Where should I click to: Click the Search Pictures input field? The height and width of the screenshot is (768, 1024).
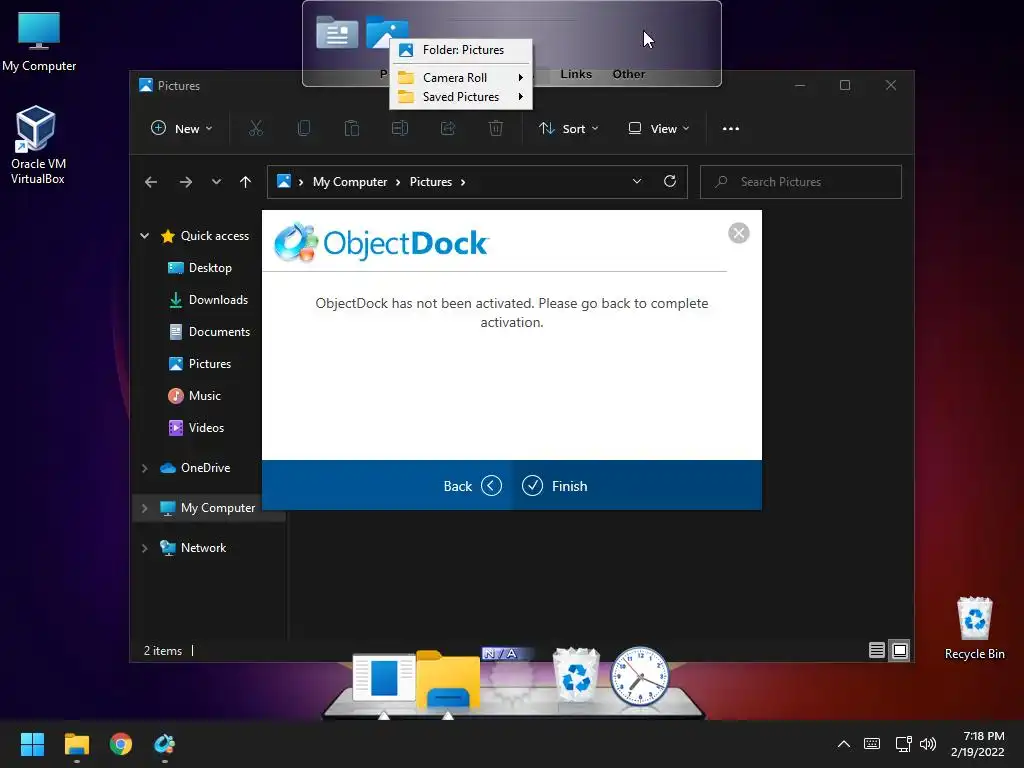[x=801, y=182]
